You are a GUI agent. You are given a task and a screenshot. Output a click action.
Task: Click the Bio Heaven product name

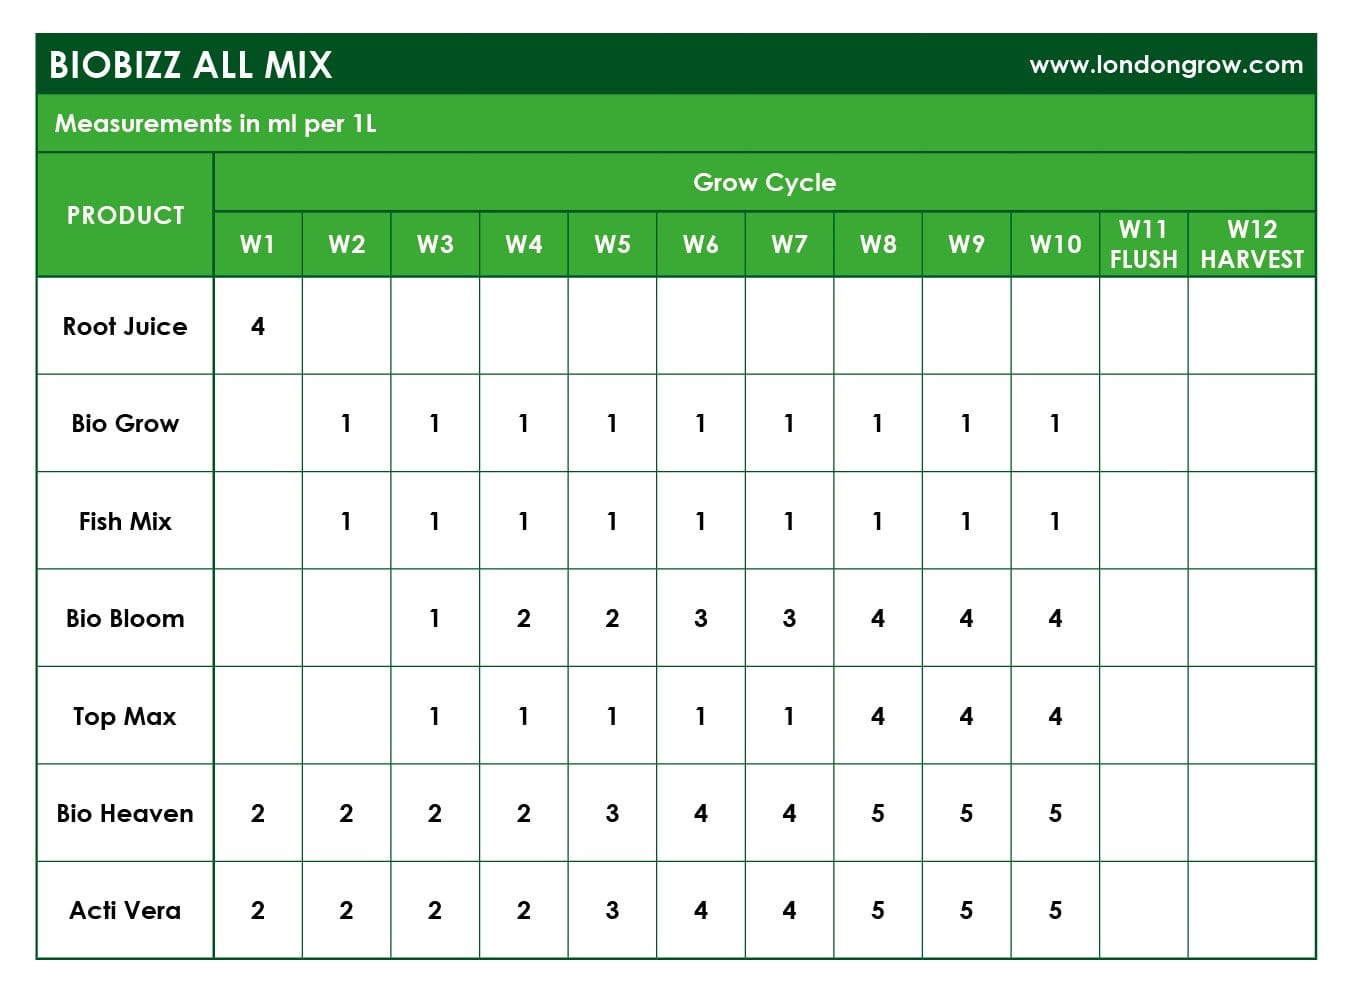pos(125,813)
